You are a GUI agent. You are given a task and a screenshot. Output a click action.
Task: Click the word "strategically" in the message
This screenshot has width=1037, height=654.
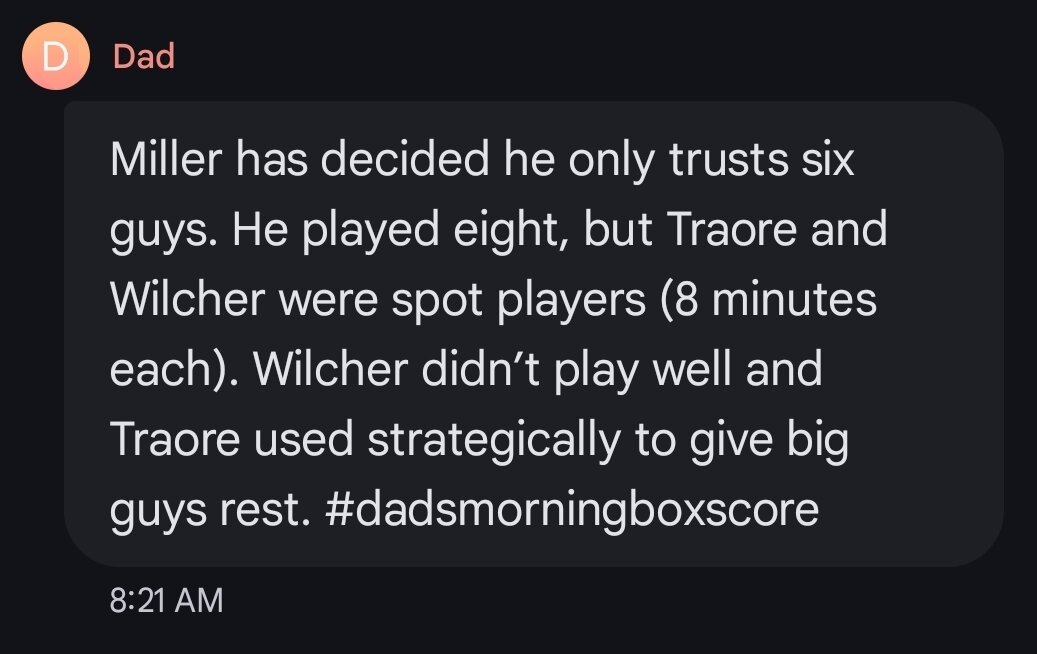[x=494, y=440]
